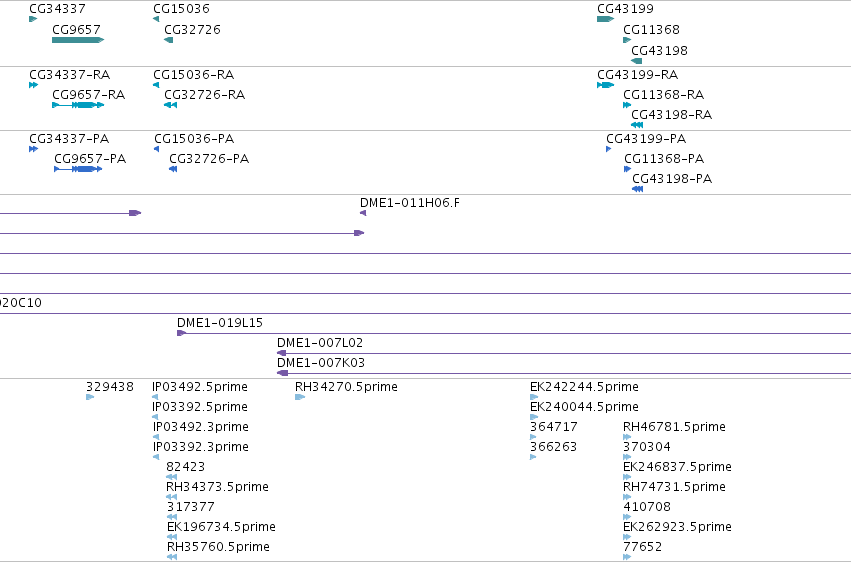Screen dimensions: 851x562
Task: Open EST label 370304
Action: [x=647, y=447]
